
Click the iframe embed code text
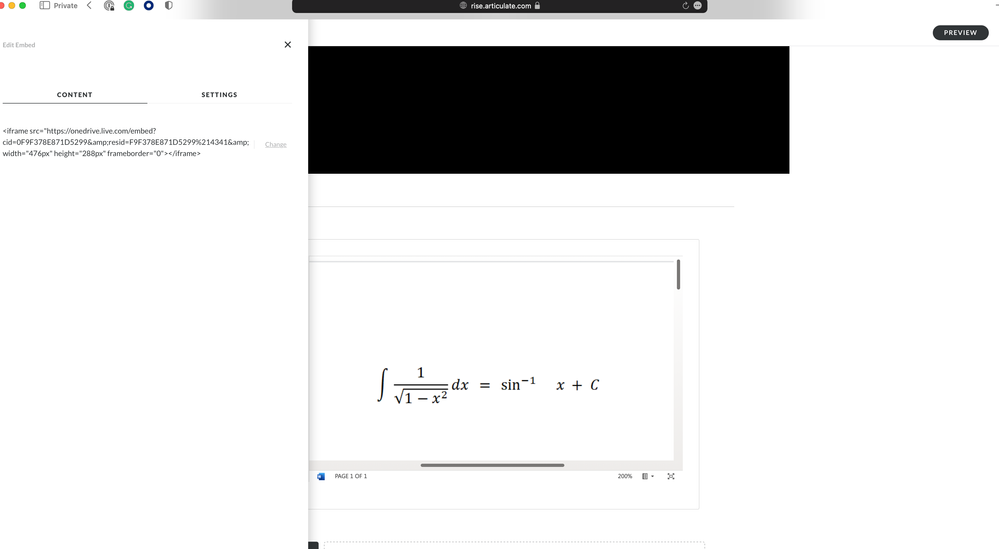click(126, 142)
